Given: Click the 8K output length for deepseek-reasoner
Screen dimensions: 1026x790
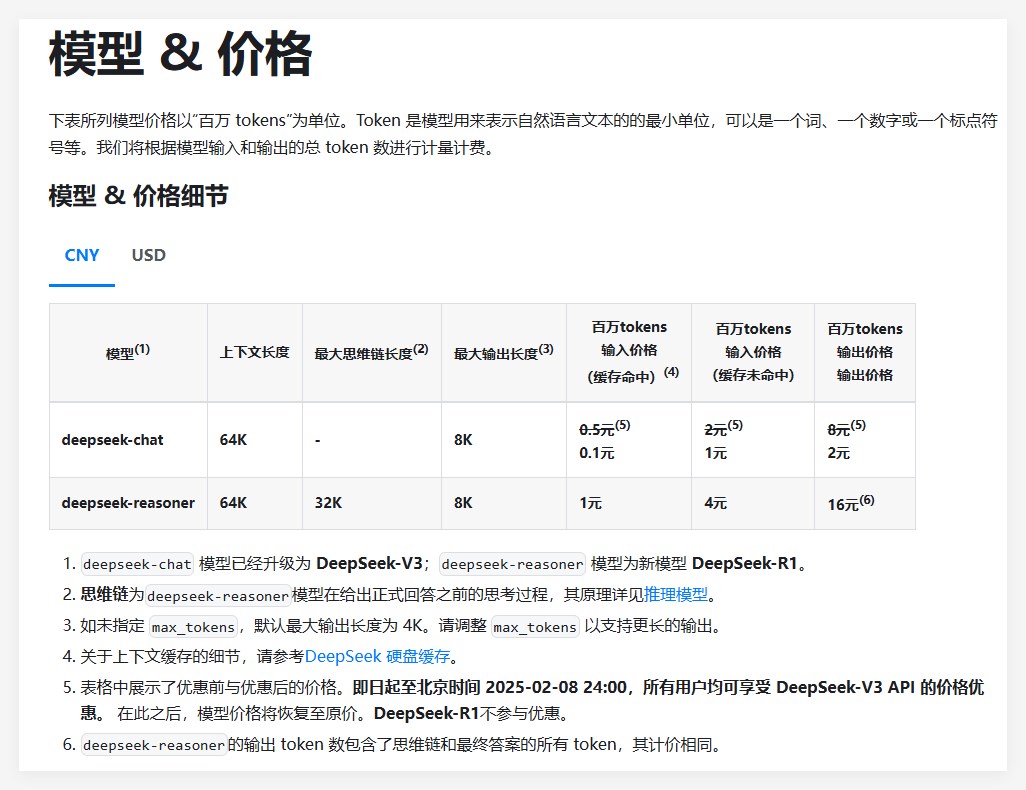Looking at the screenshot, I should click(463, 503).
